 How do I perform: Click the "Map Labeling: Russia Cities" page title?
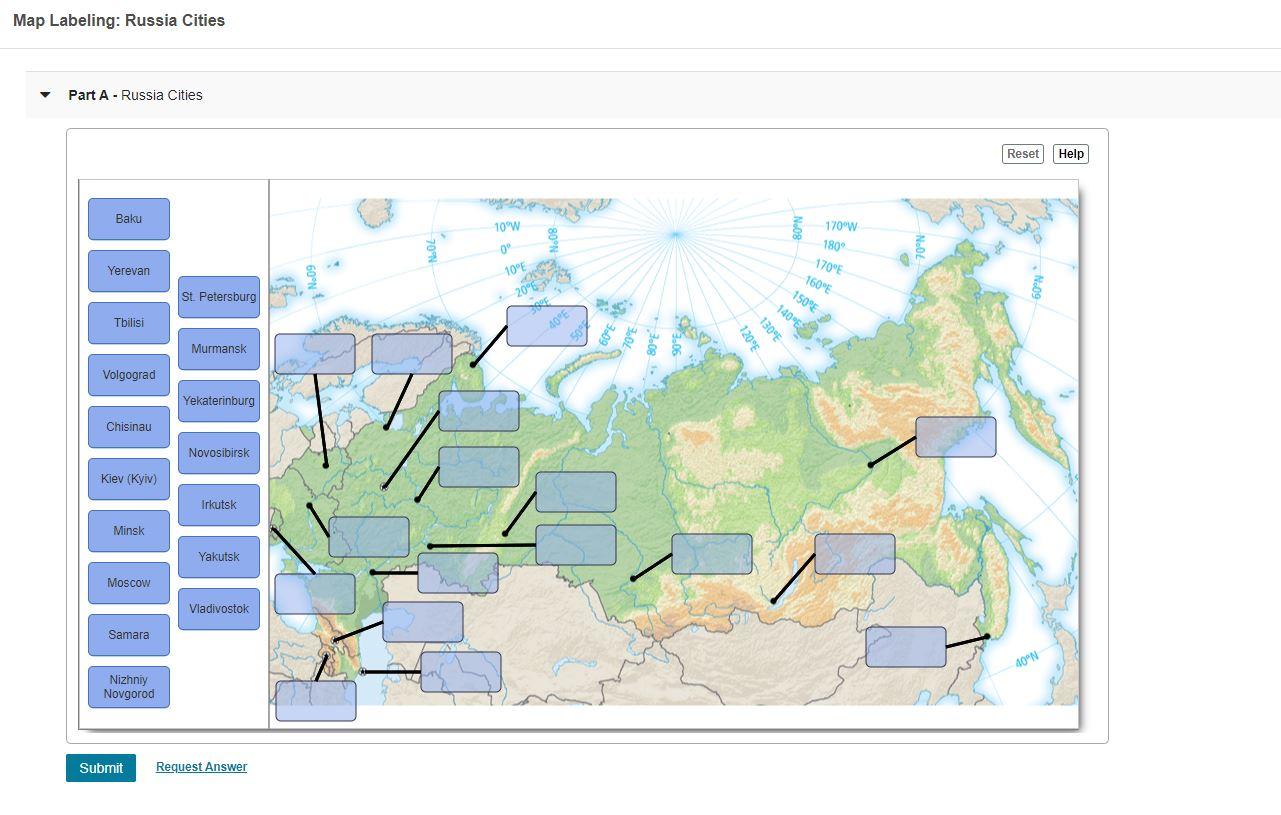[x=119, y=21]
